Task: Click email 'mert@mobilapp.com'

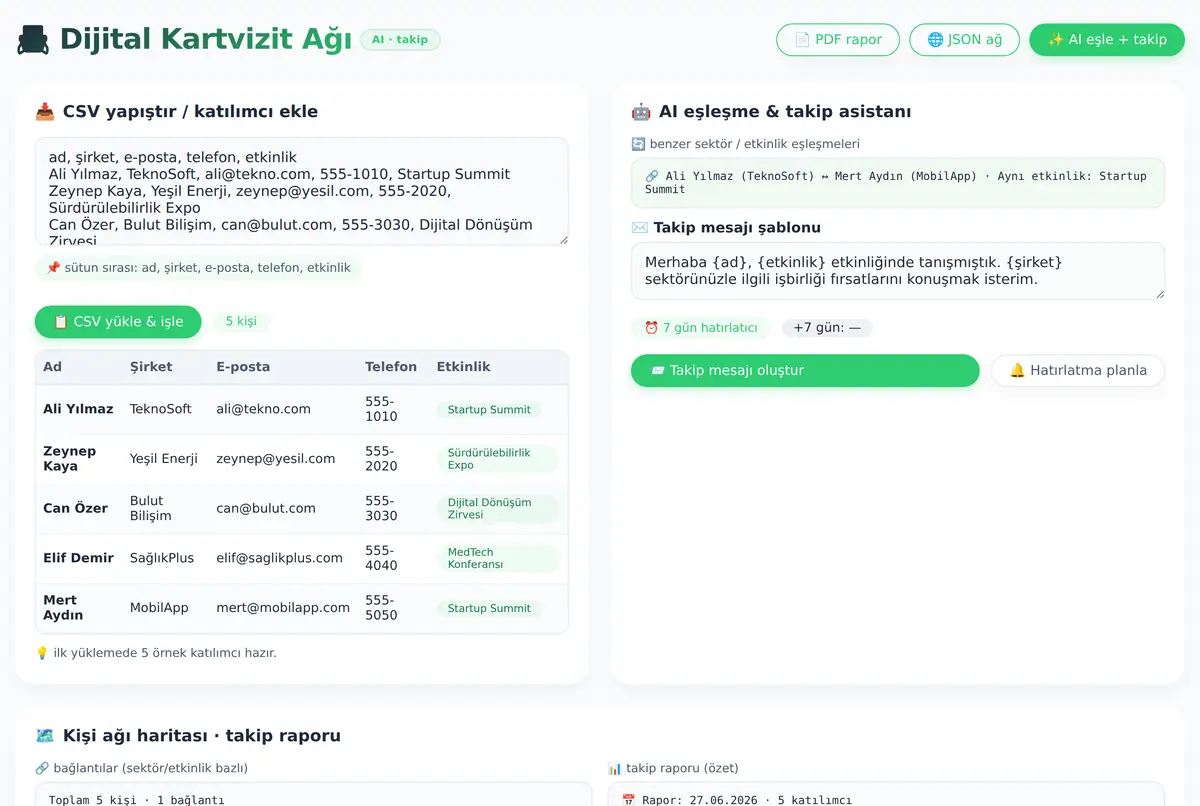Action: (283, 608)
